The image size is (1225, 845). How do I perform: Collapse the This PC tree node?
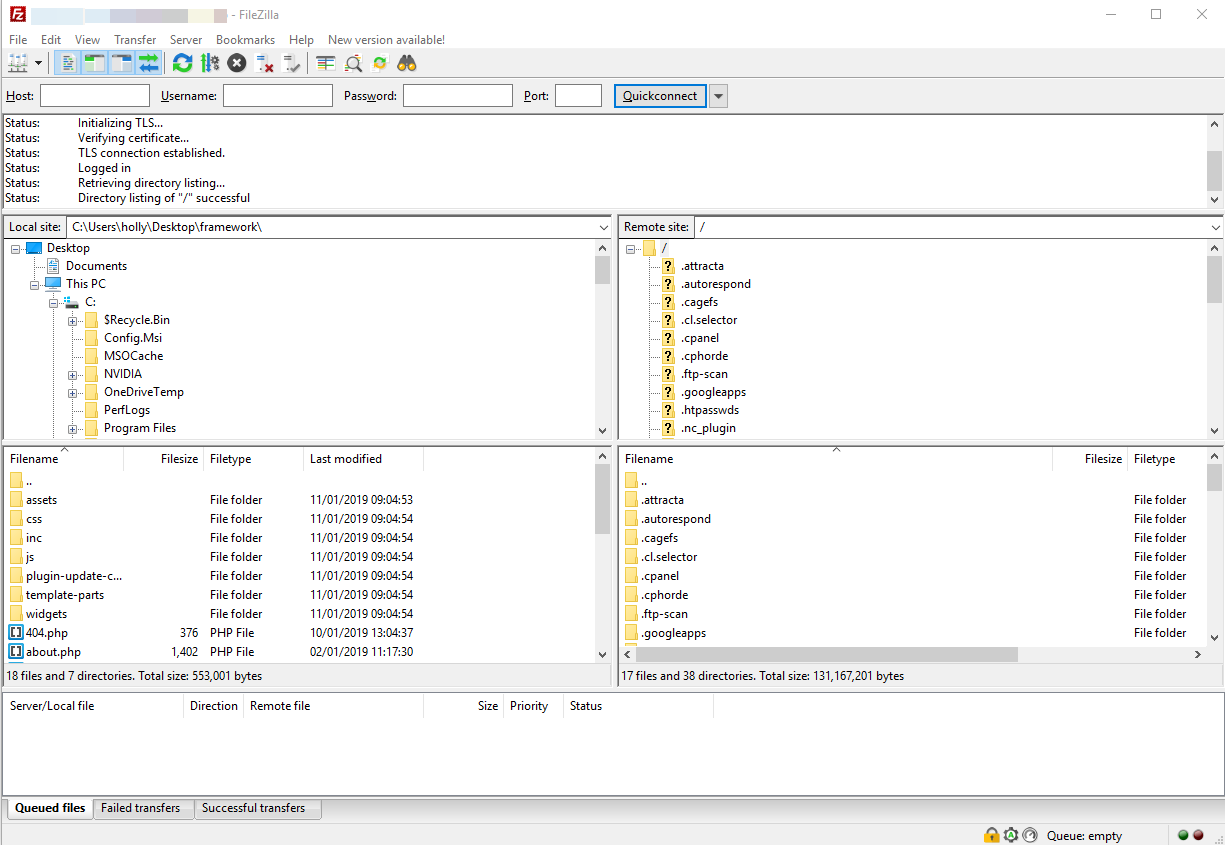click(x=35, y=283)
